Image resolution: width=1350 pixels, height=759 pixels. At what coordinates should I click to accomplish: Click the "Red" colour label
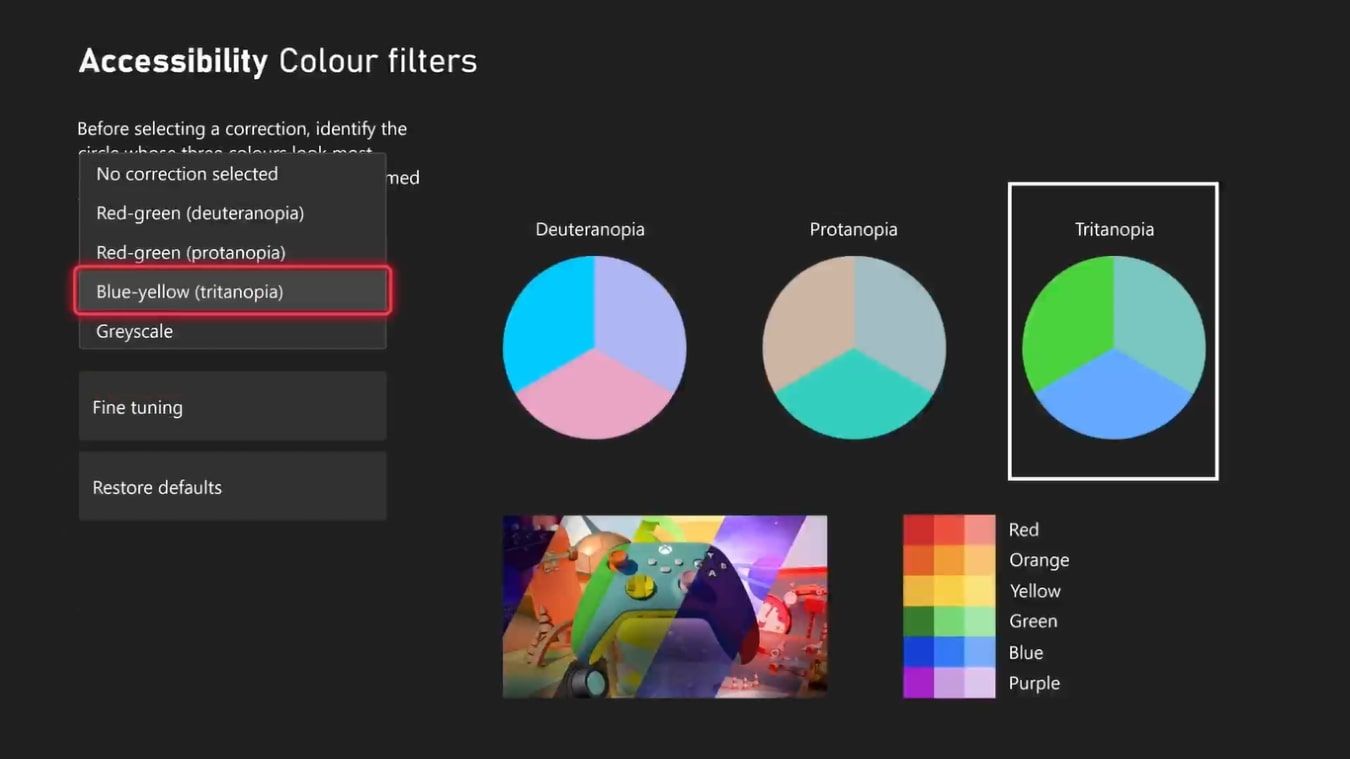tap(1024, 530)
